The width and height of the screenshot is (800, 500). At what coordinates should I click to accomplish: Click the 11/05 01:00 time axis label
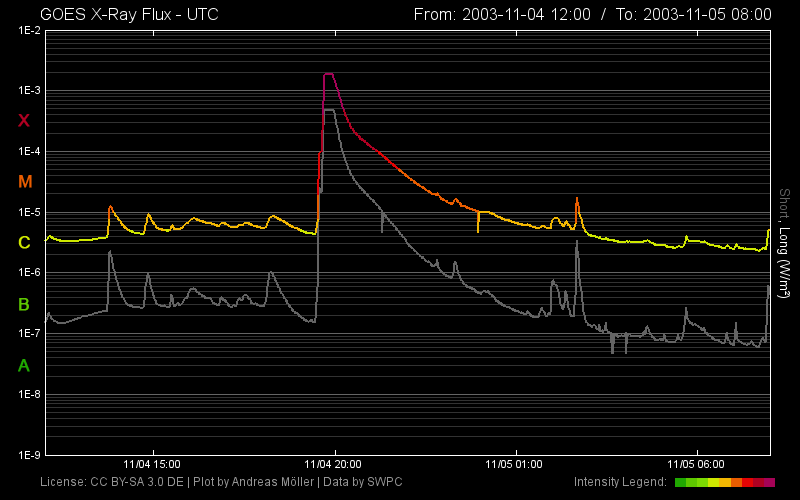click(x=514, y=464)
